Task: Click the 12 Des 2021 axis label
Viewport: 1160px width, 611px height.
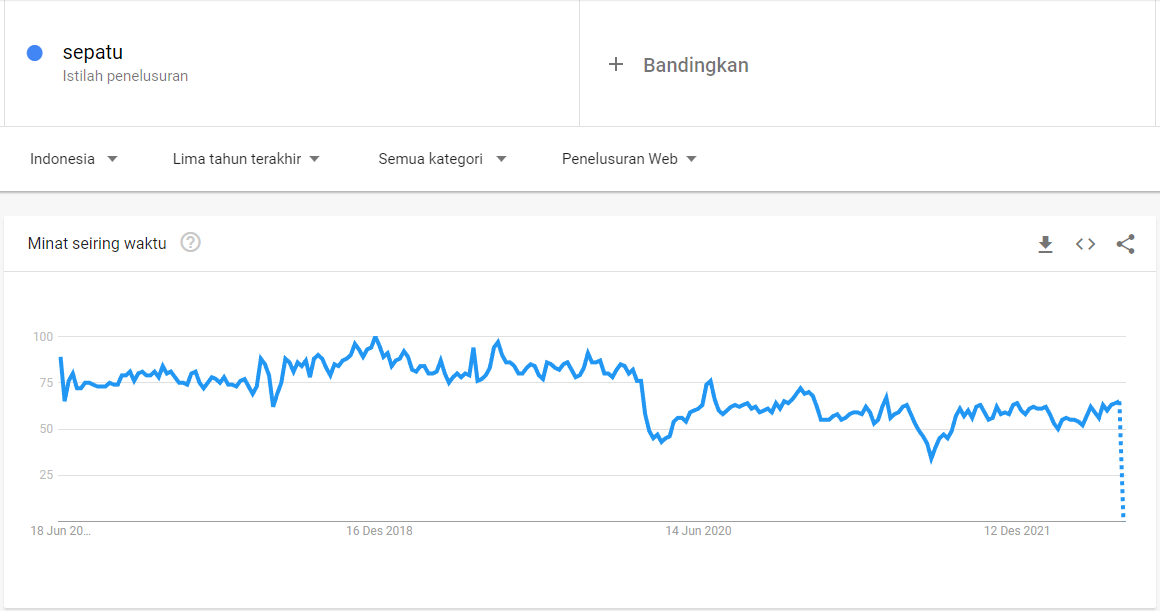Action: [1017, 531]
